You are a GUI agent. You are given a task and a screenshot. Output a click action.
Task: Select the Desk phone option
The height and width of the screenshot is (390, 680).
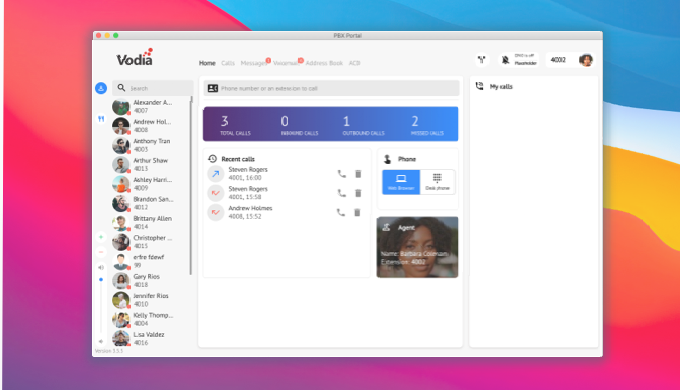[x=438, y=182]
